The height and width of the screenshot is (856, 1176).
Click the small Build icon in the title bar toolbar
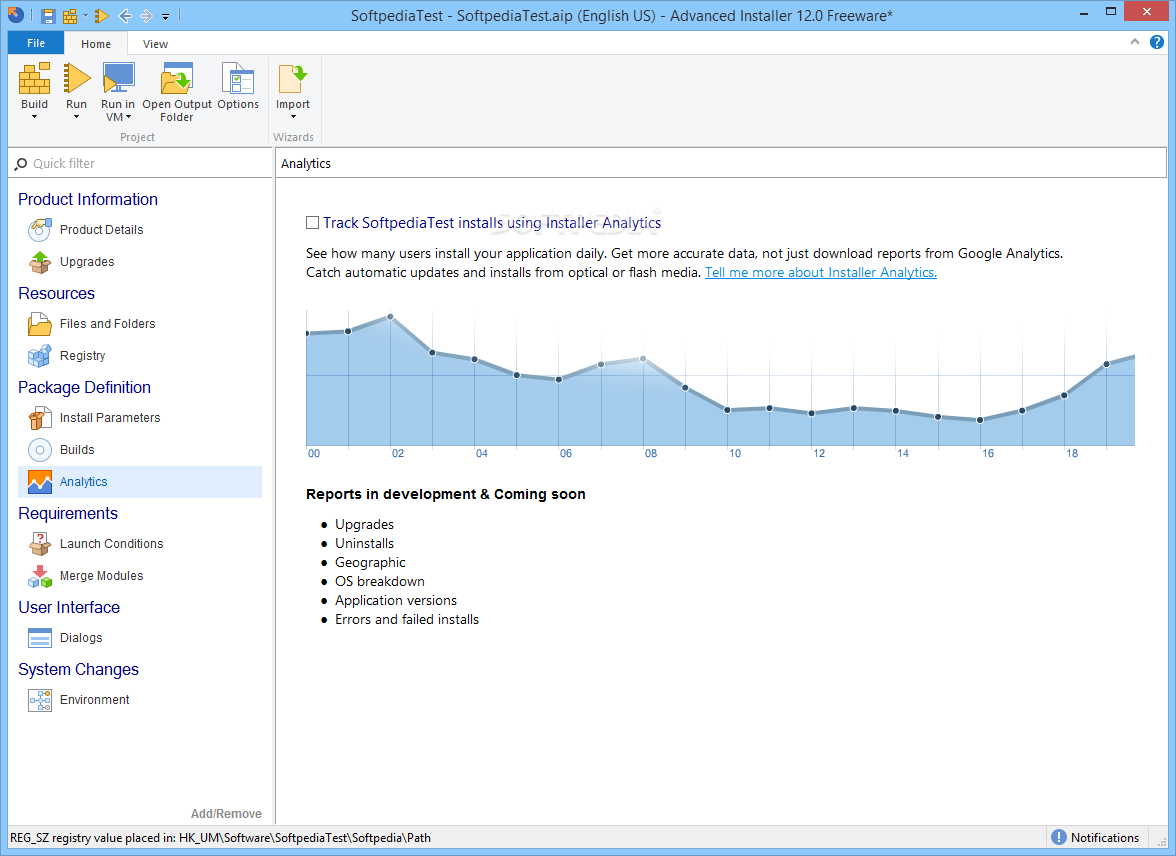pos(69,16)
